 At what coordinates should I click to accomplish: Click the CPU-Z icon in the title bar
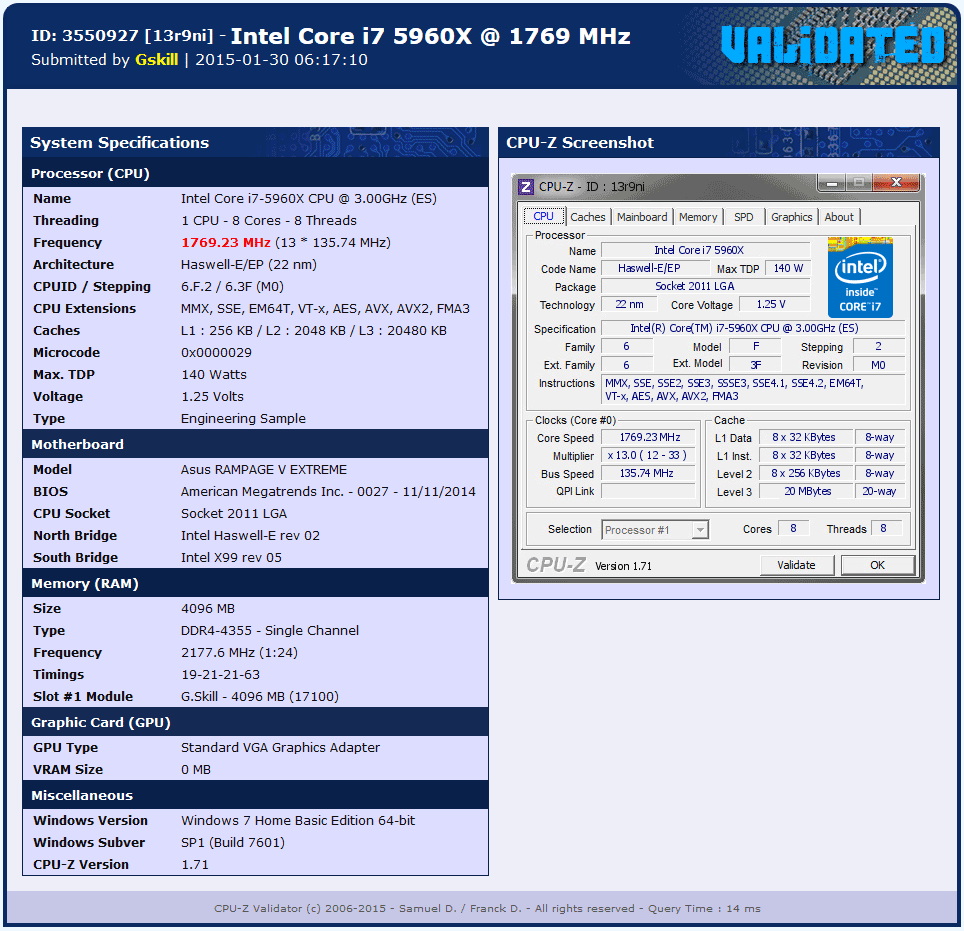(x=526, y=186)
